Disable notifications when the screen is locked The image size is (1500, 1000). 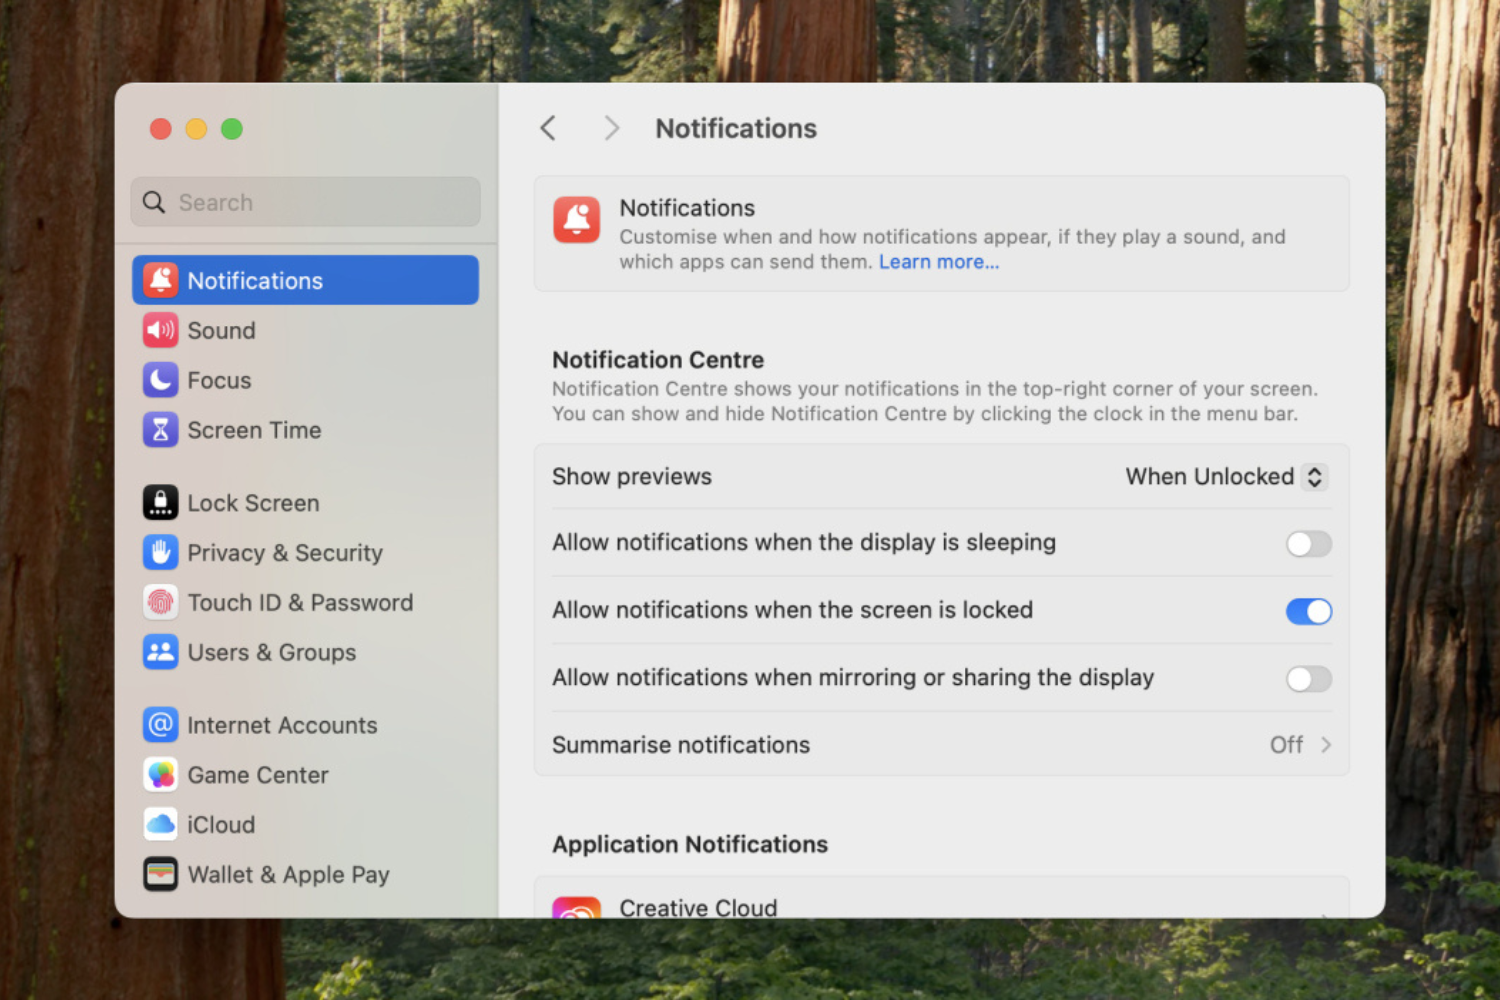[x=1308, y=611]
